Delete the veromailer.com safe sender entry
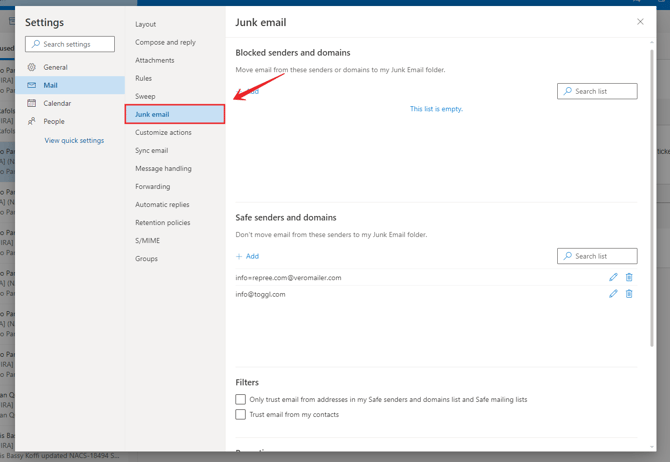670x462 pixels. point(629,277)
